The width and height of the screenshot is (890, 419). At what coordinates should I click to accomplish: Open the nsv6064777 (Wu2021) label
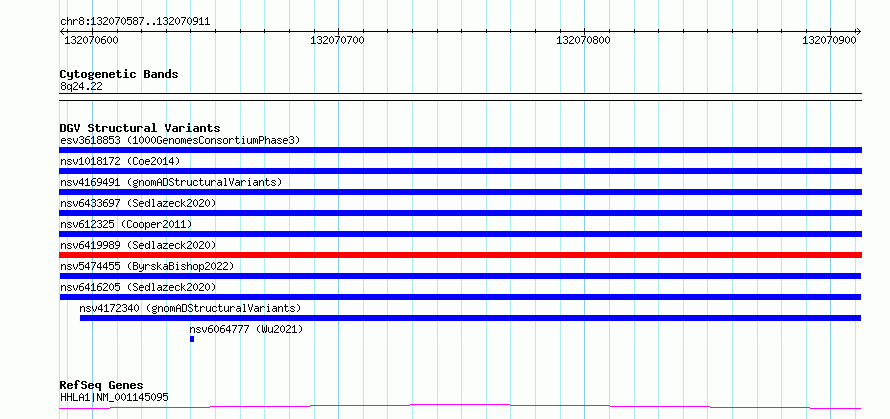click(x=246, y=329)
